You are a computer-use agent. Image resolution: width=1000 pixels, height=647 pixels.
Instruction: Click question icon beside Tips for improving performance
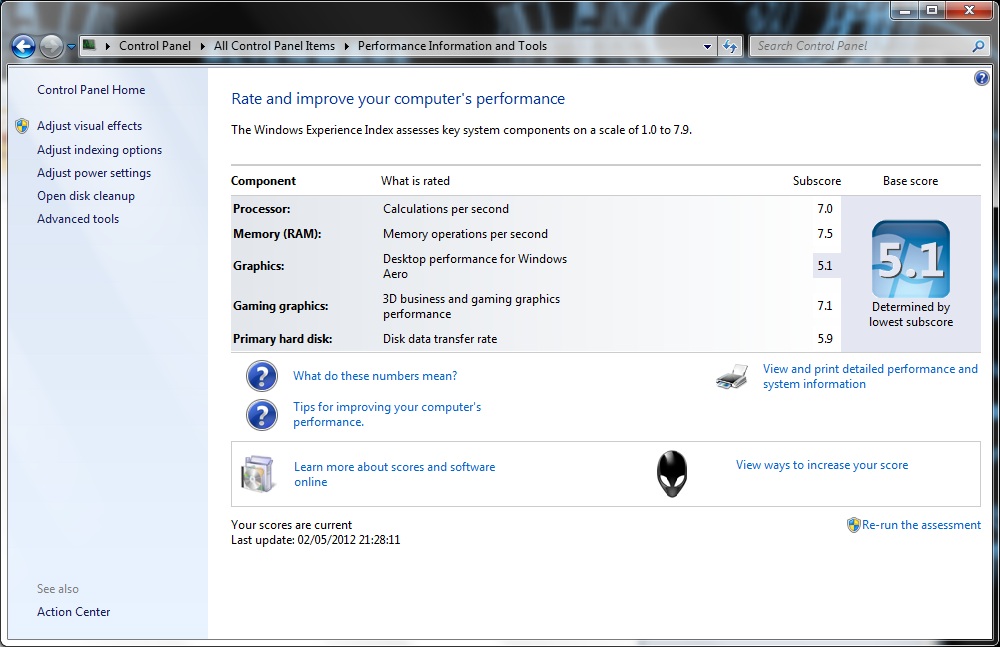click(x=261, y=415)
